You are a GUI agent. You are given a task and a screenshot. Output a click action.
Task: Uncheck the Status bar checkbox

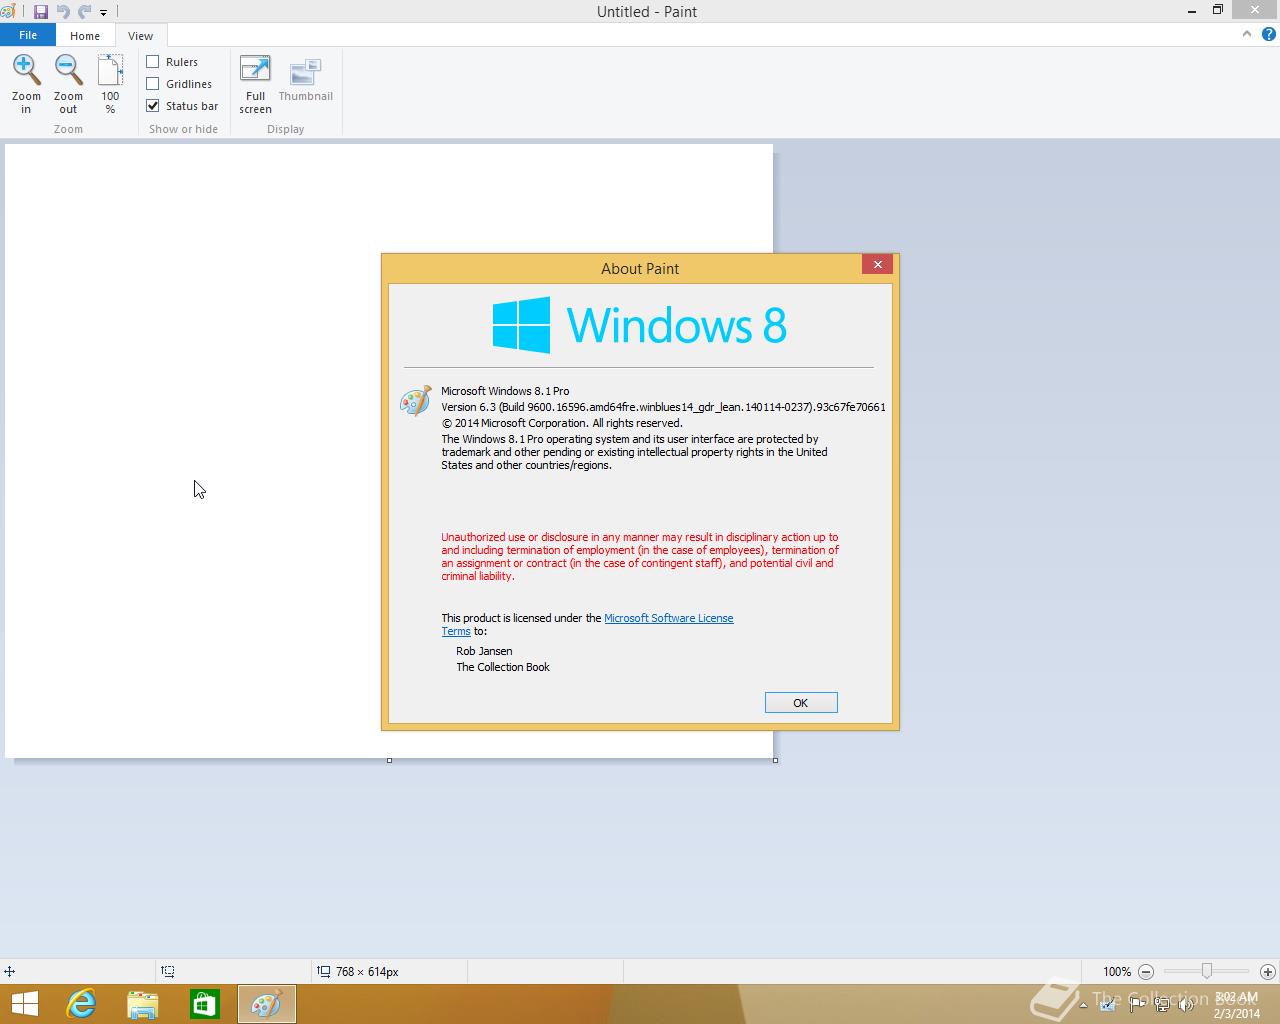click(153, 105)
